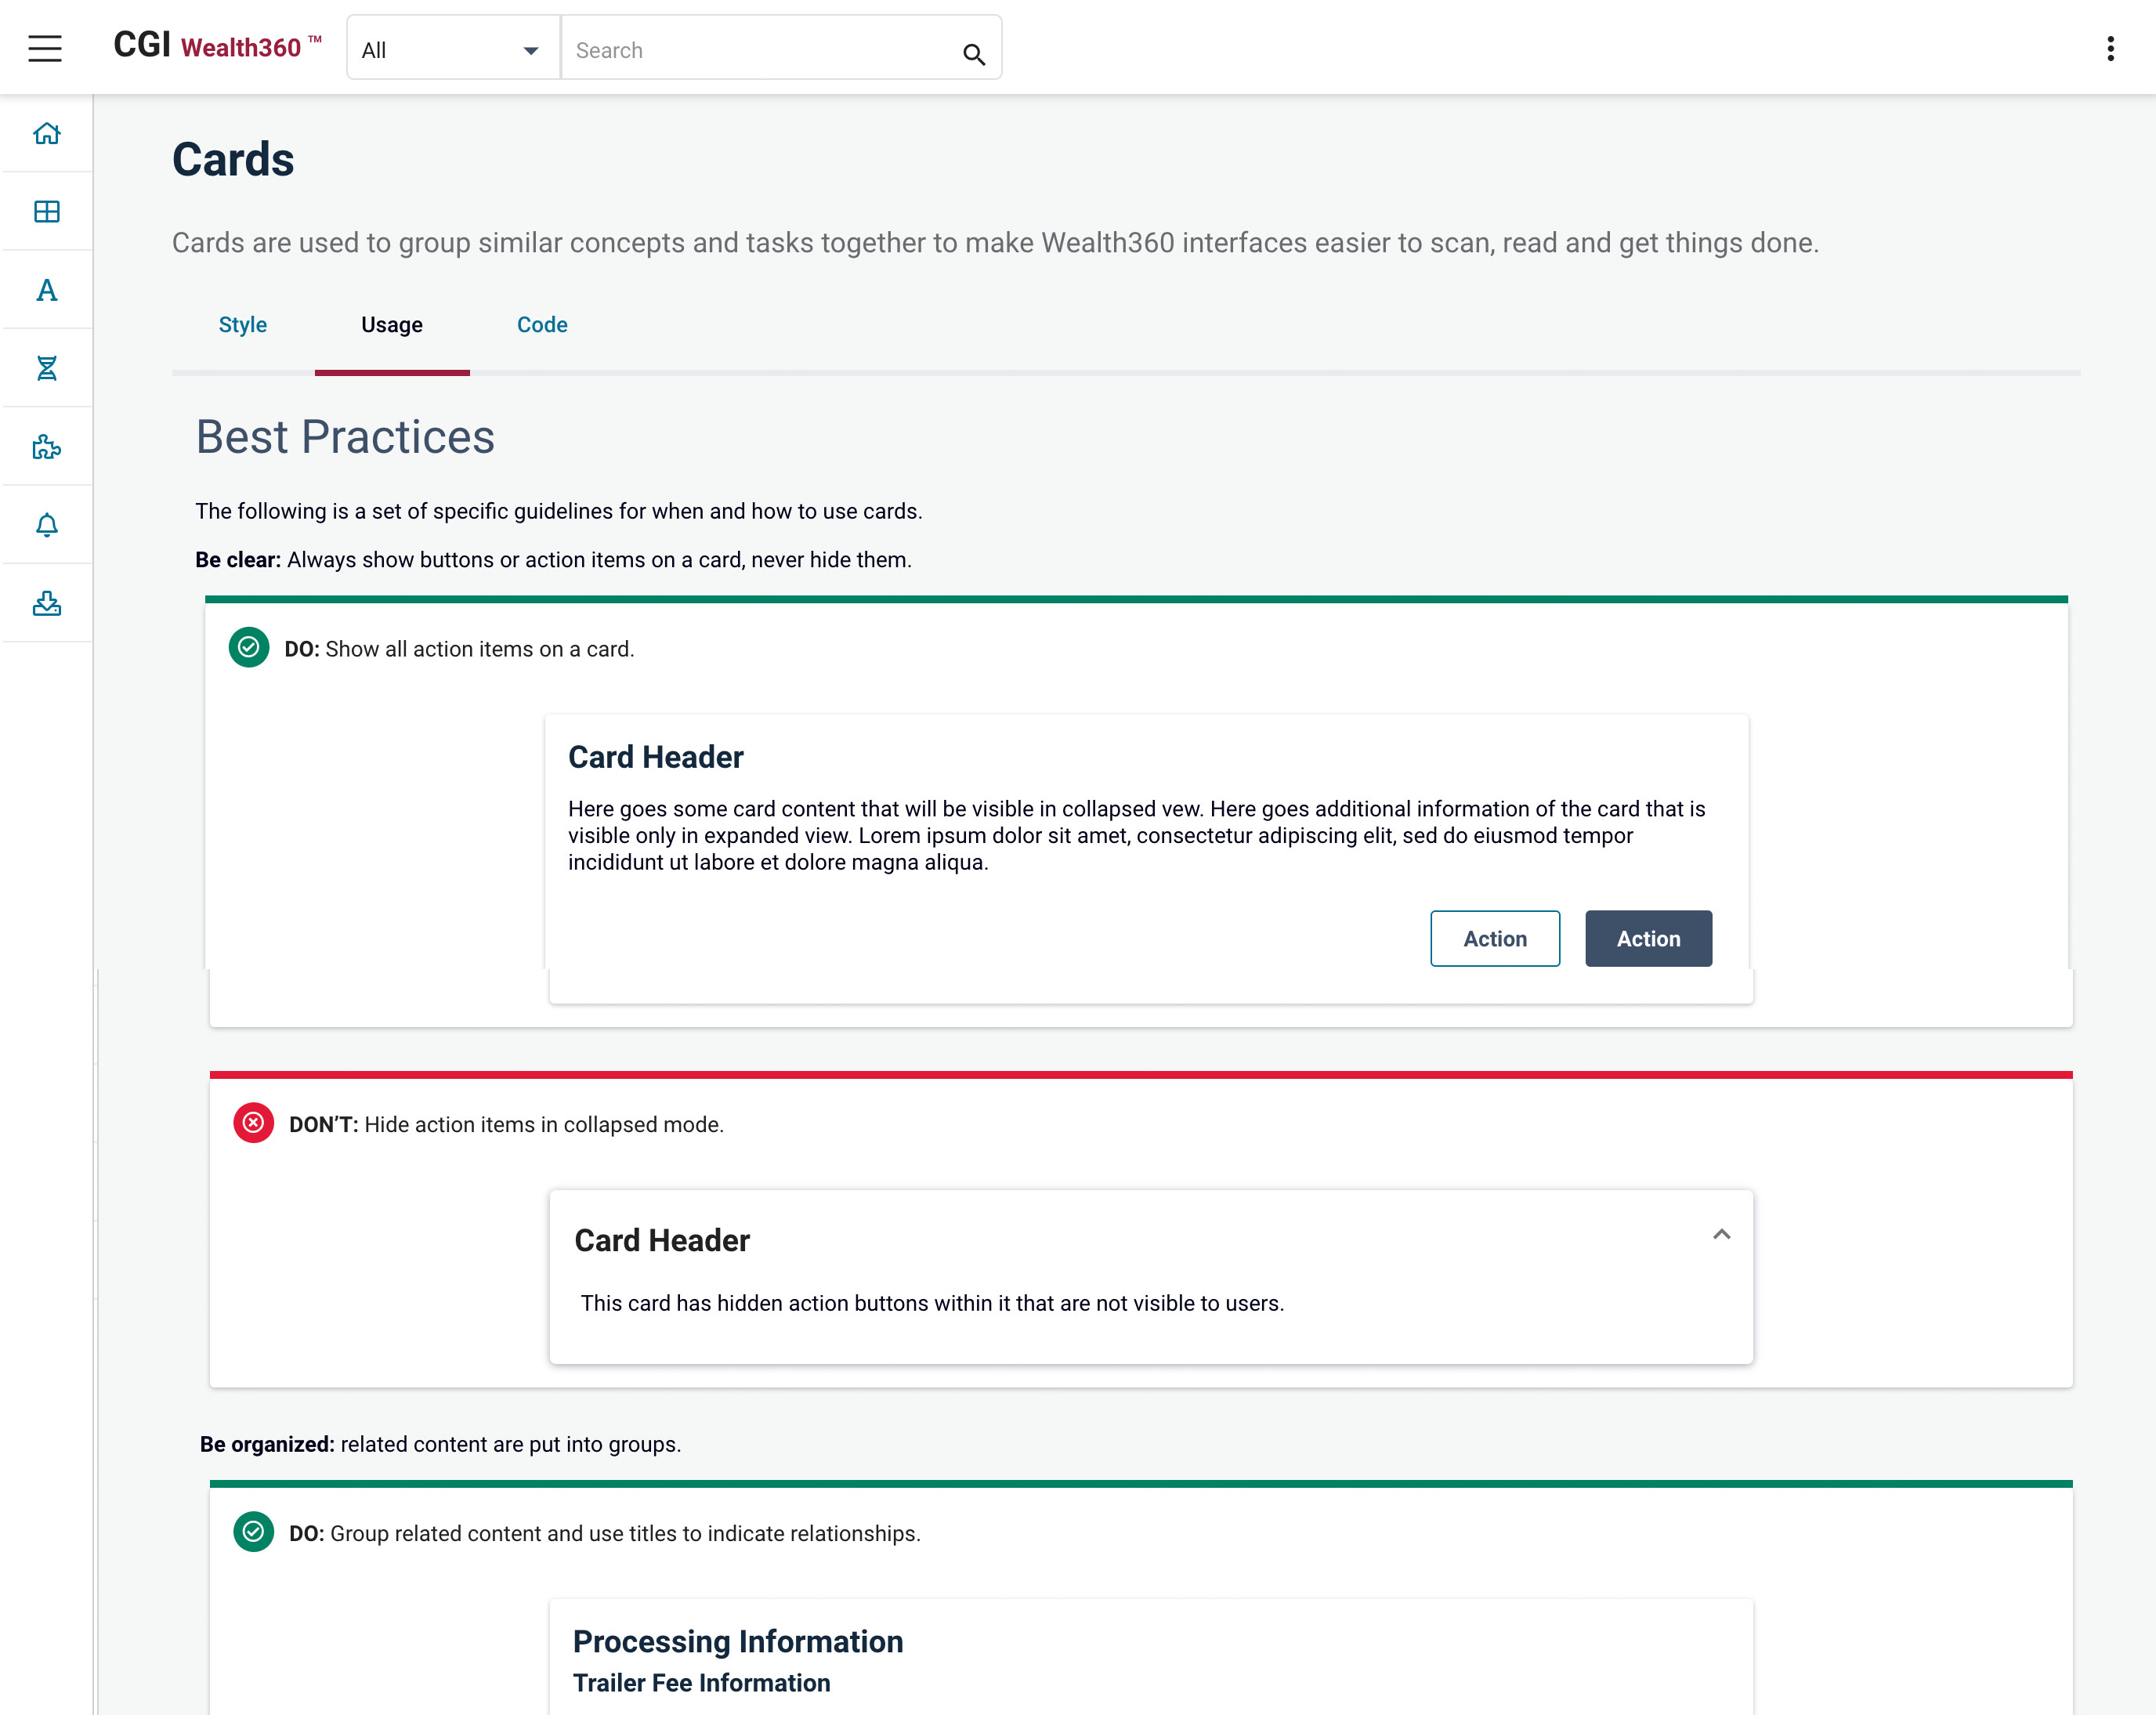Click the CGI Wealth360 logo
Screen dimensions: 2156x1715
pos(217,46)
